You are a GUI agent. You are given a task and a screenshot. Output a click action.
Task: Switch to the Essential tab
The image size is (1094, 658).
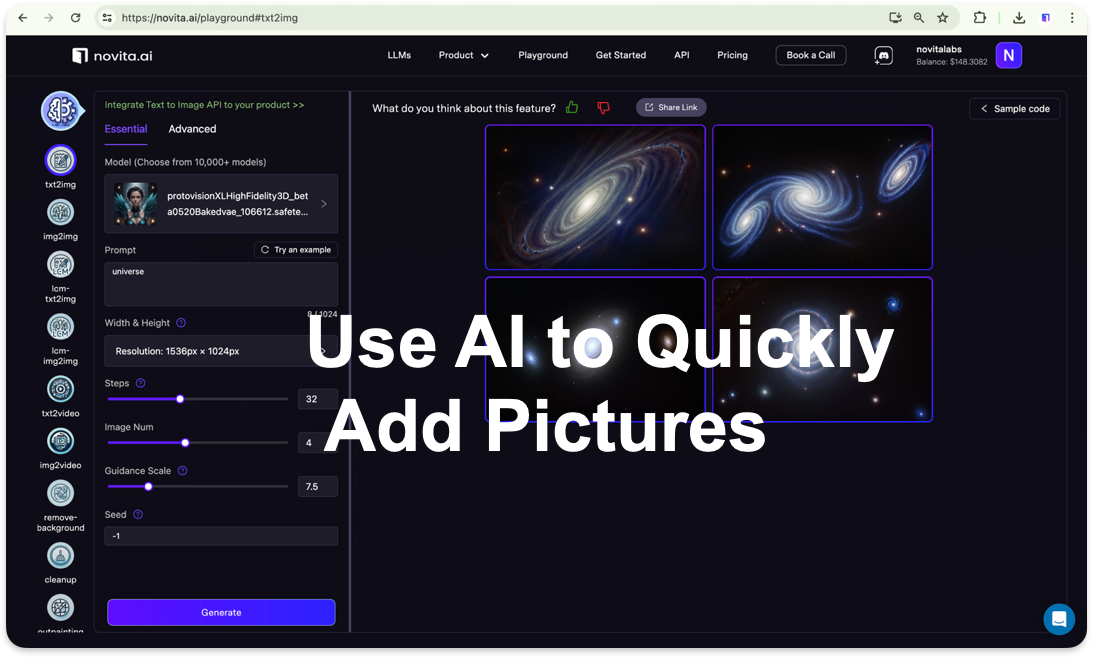click(x=126, y=129)
